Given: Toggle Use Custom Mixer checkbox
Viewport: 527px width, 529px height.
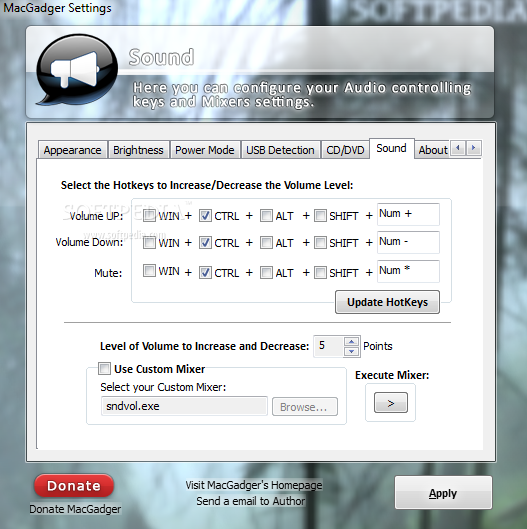Looking at the screenshot, I should [104, 368].
